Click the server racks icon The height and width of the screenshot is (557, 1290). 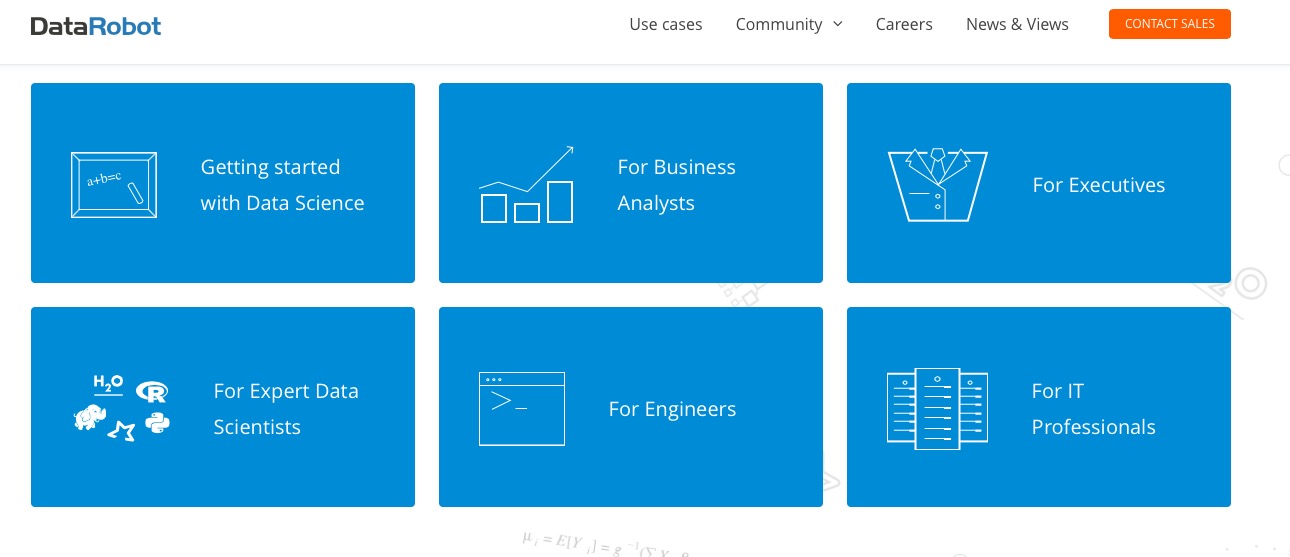tap(937, 408)
